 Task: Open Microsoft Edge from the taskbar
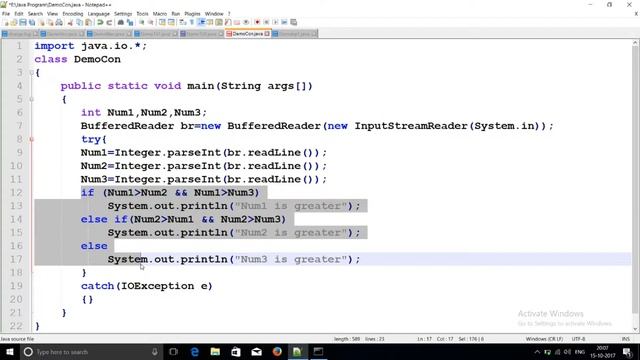click(195, 352)
